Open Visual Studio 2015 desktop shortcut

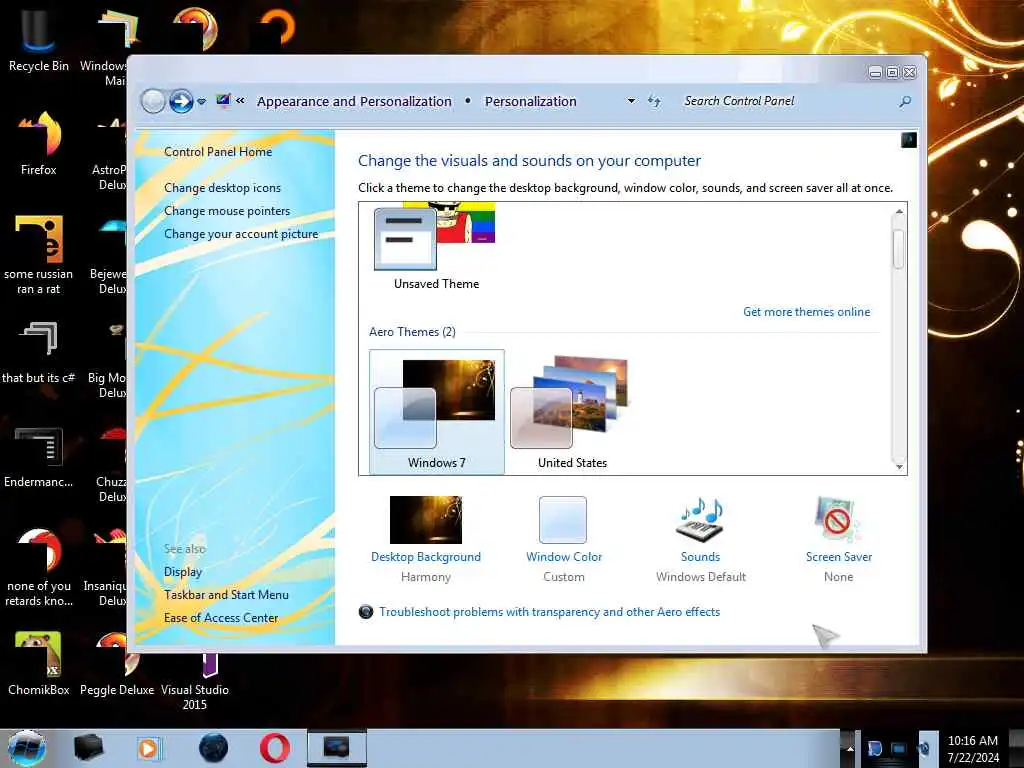pos(195,679)
